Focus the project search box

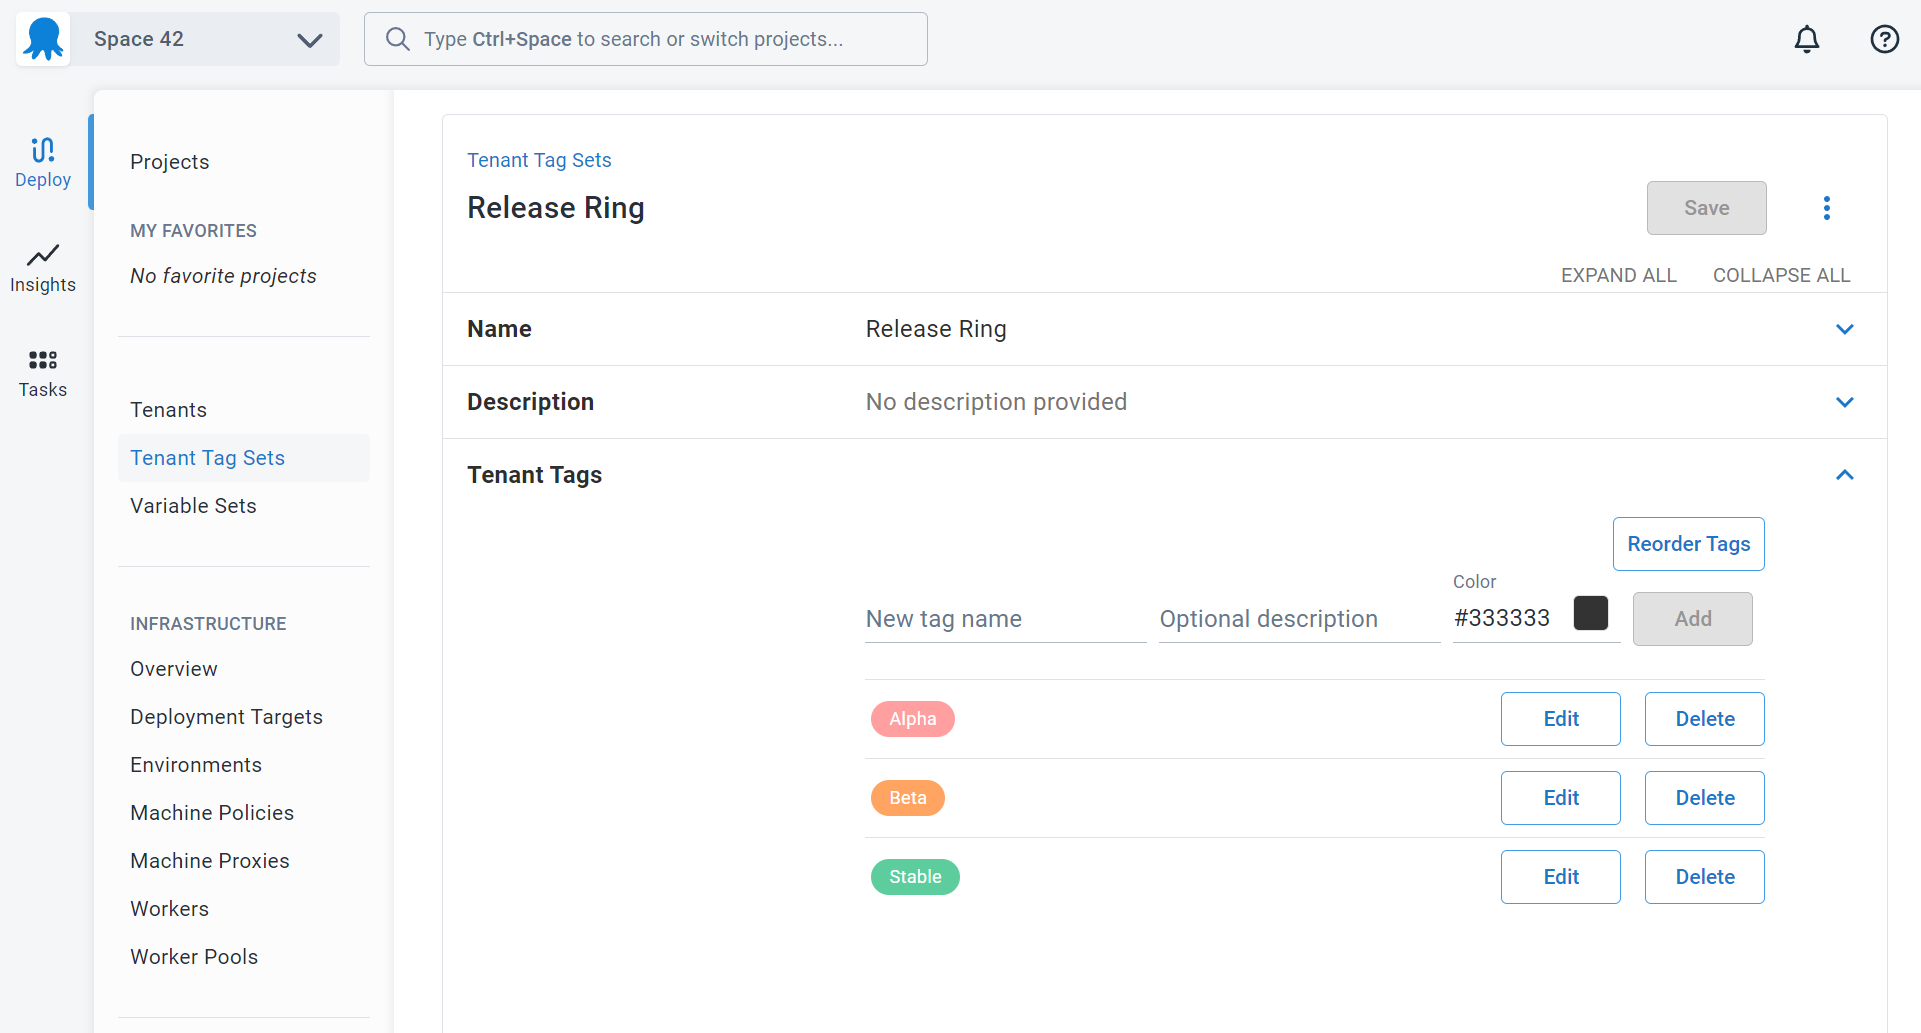tap(646, 39)
